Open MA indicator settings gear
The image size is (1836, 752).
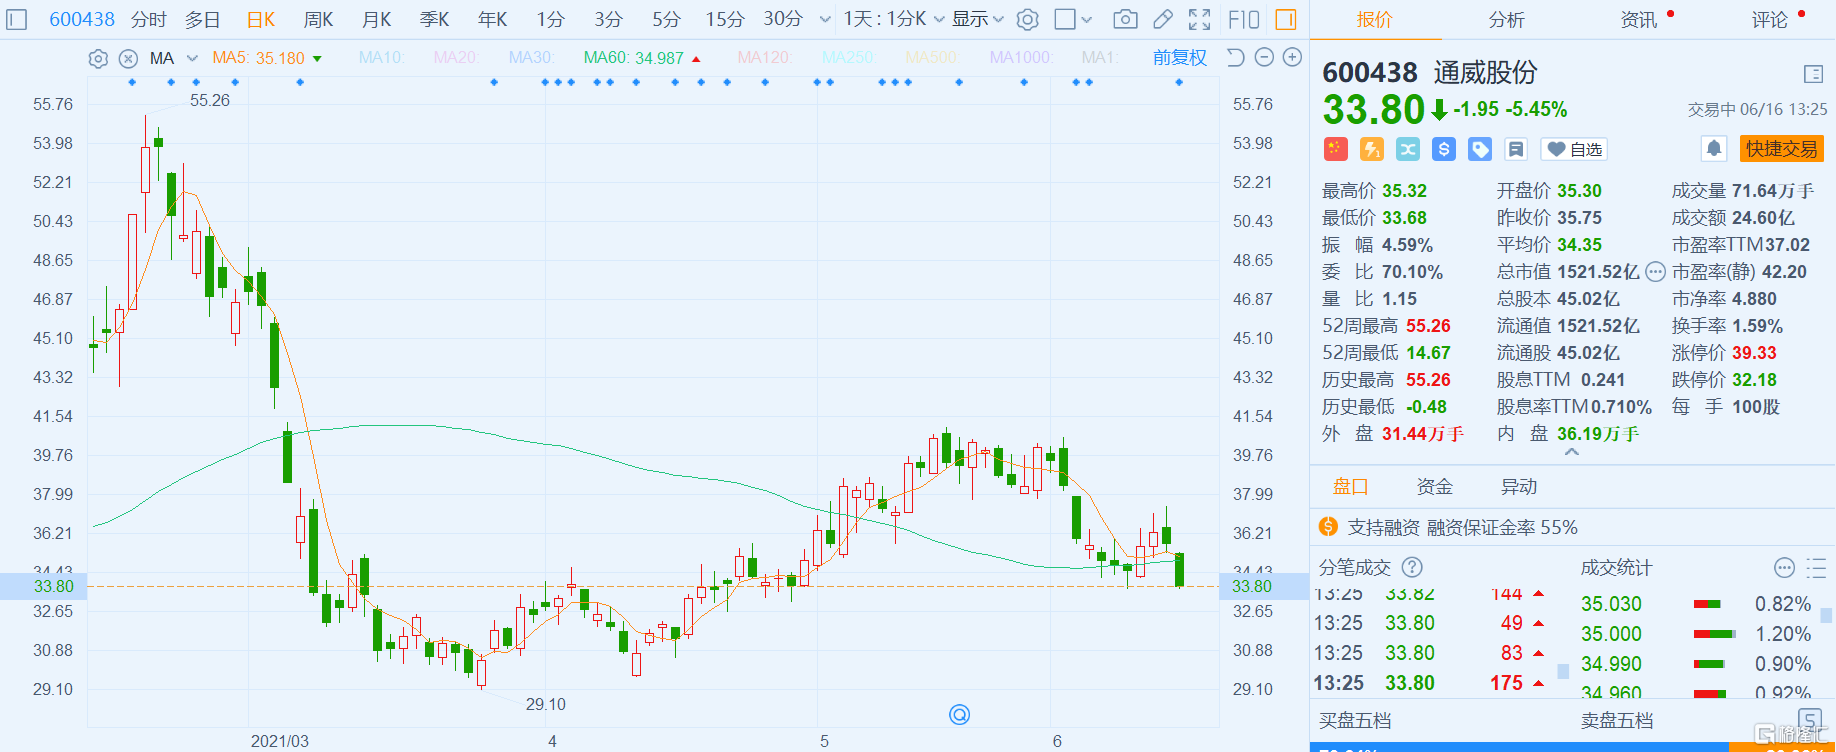(x=98, y=58)
